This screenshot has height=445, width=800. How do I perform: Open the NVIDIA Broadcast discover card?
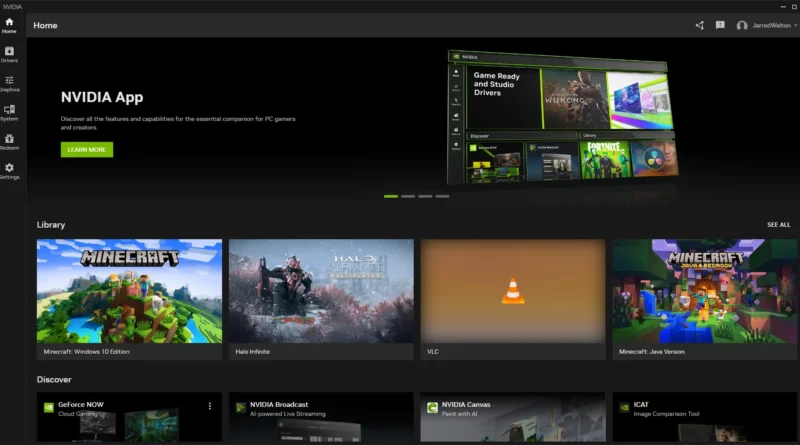(321, 417)
